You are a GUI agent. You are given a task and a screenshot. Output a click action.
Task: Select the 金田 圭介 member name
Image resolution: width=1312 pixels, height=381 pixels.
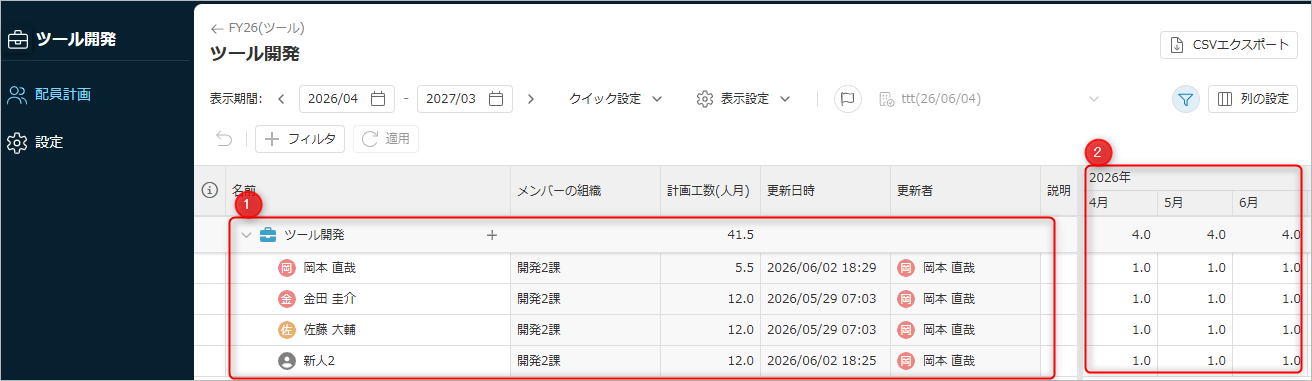tap(329, 298)
